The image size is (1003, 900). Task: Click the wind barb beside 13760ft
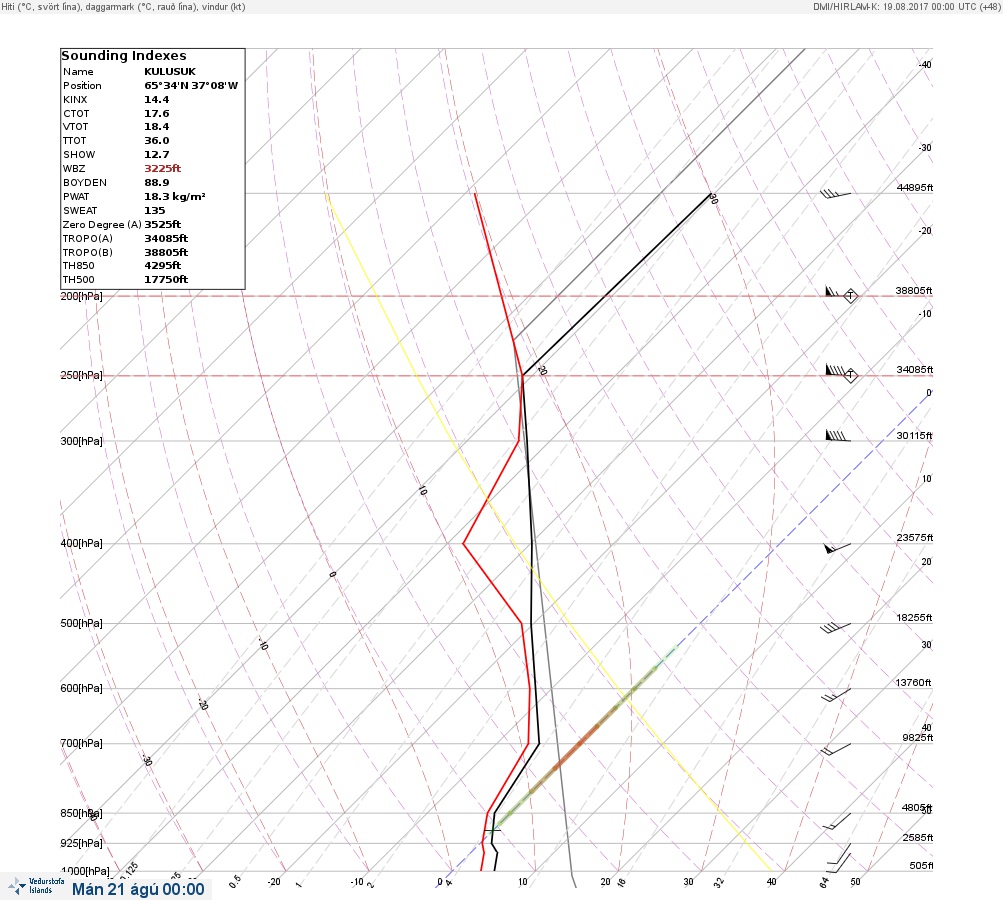click(836, 695)
